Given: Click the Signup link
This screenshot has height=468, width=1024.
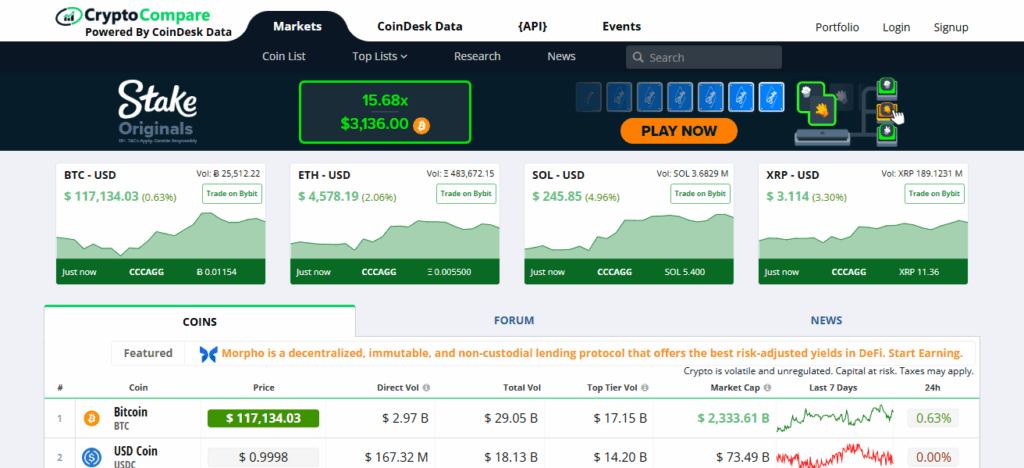Looking at the screenshot, I should tap(951, 27).
